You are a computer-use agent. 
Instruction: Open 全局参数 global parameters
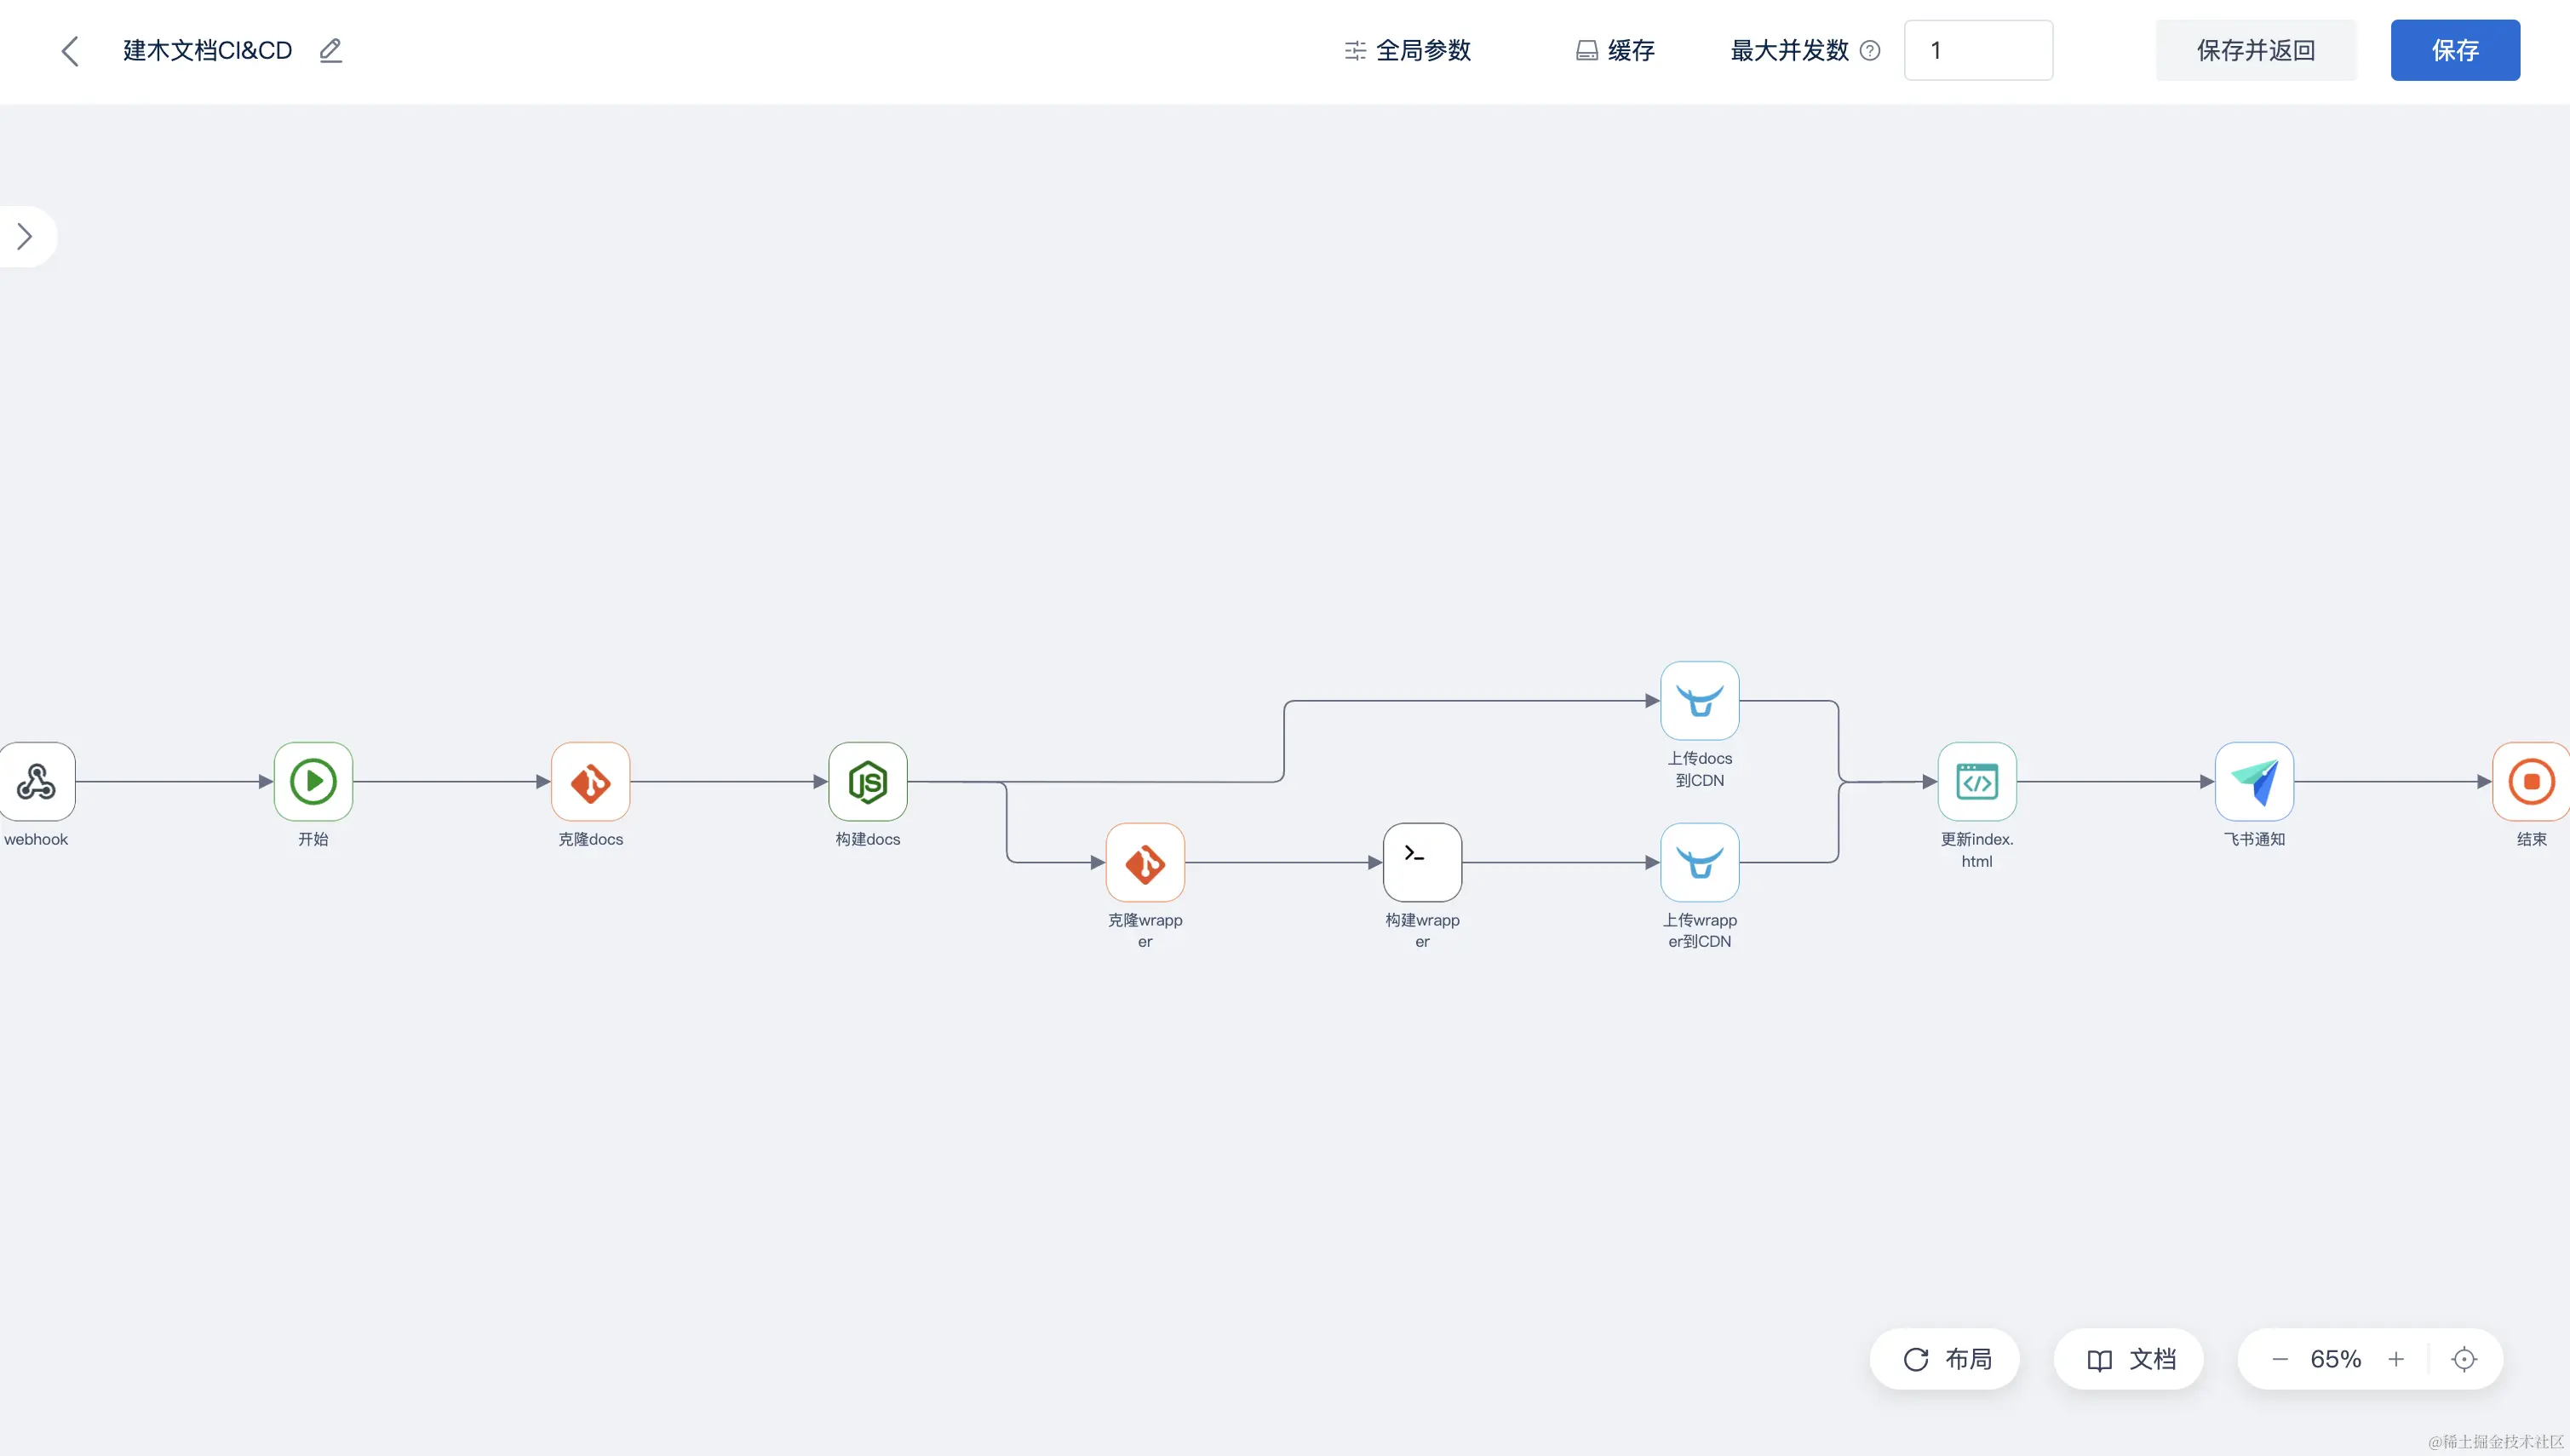(x=1407, y=50)
